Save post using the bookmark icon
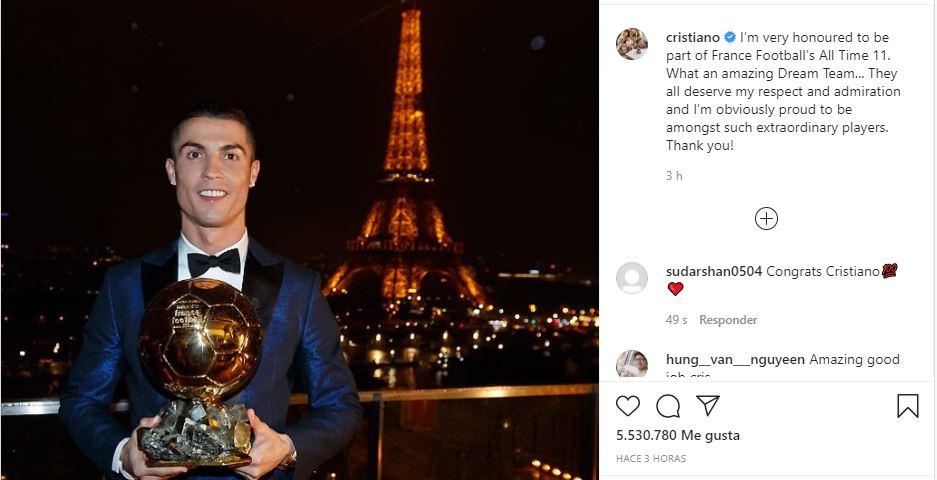Screen dimensions: 937x480 pos(908,406)
